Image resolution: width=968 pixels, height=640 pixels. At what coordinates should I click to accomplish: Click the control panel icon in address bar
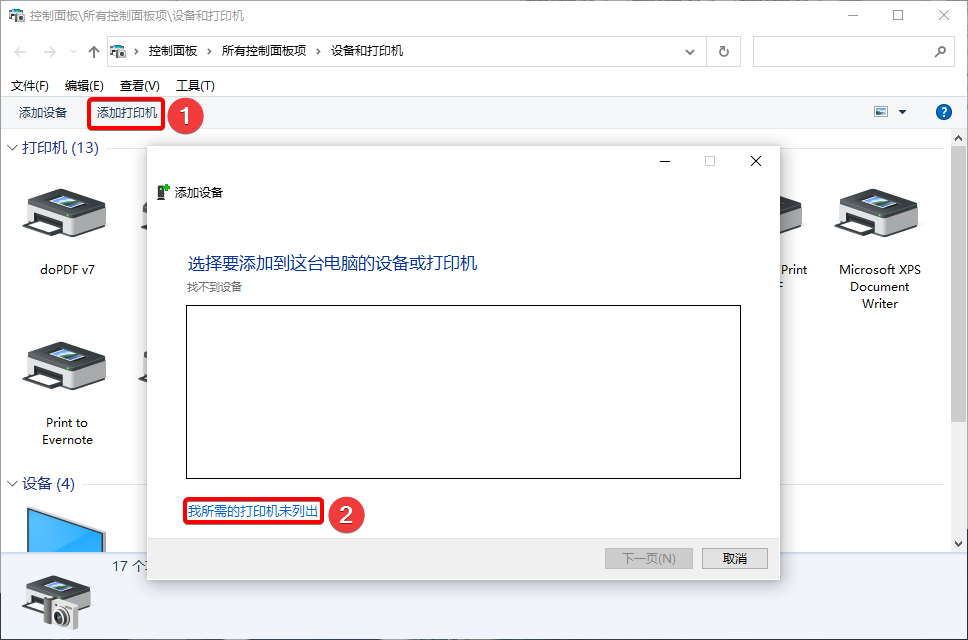click(118, 51)
